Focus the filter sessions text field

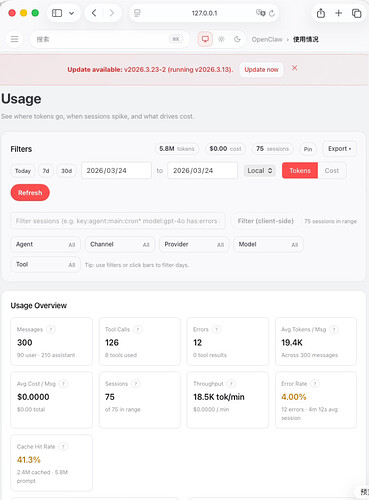click(x=118, y=221)
